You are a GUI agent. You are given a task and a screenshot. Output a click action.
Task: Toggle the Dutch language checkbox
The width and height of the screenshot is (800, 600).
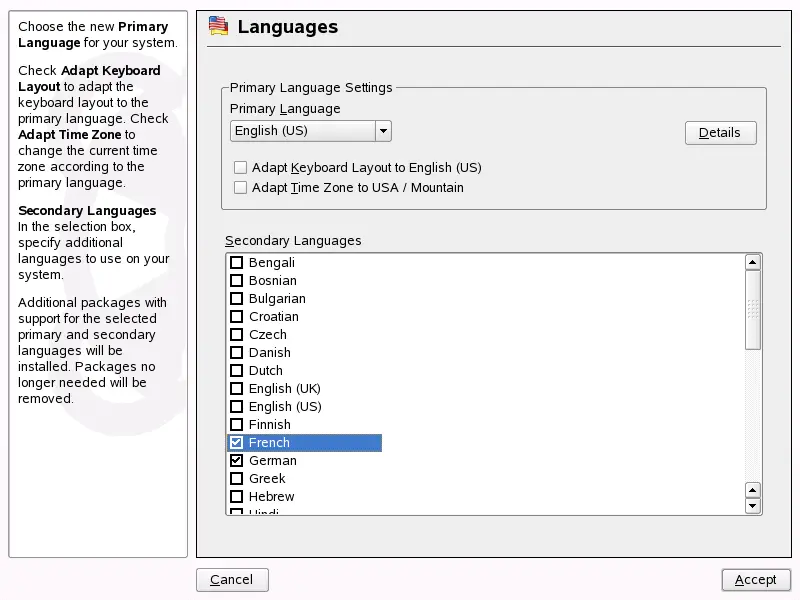click(x=237, y=371)
